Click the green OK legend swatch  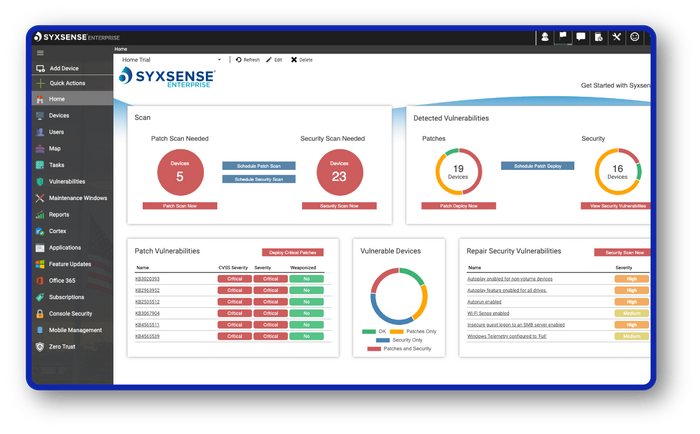pos(369,332)
